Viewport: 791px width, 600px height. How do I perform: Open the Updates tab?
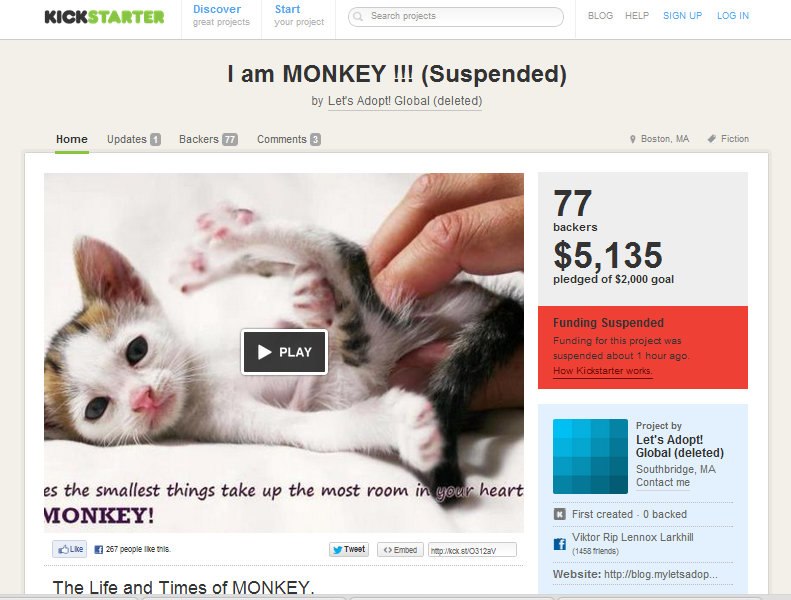click(x=134, y=139)
